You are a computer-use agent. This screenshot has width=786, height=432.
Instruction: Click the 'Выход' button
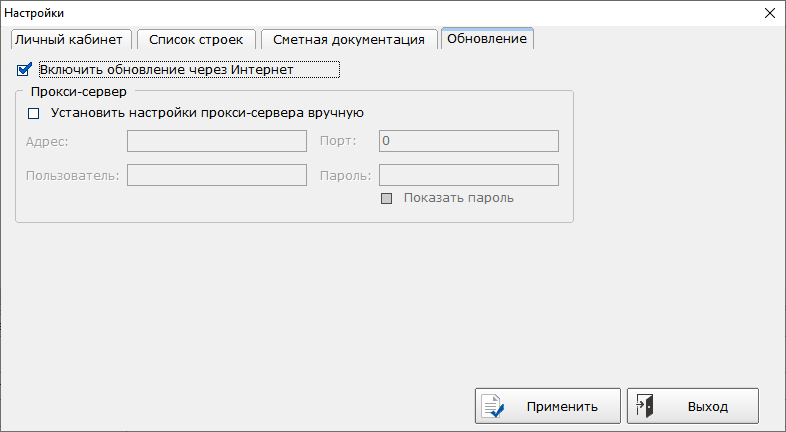pos(693,406)
